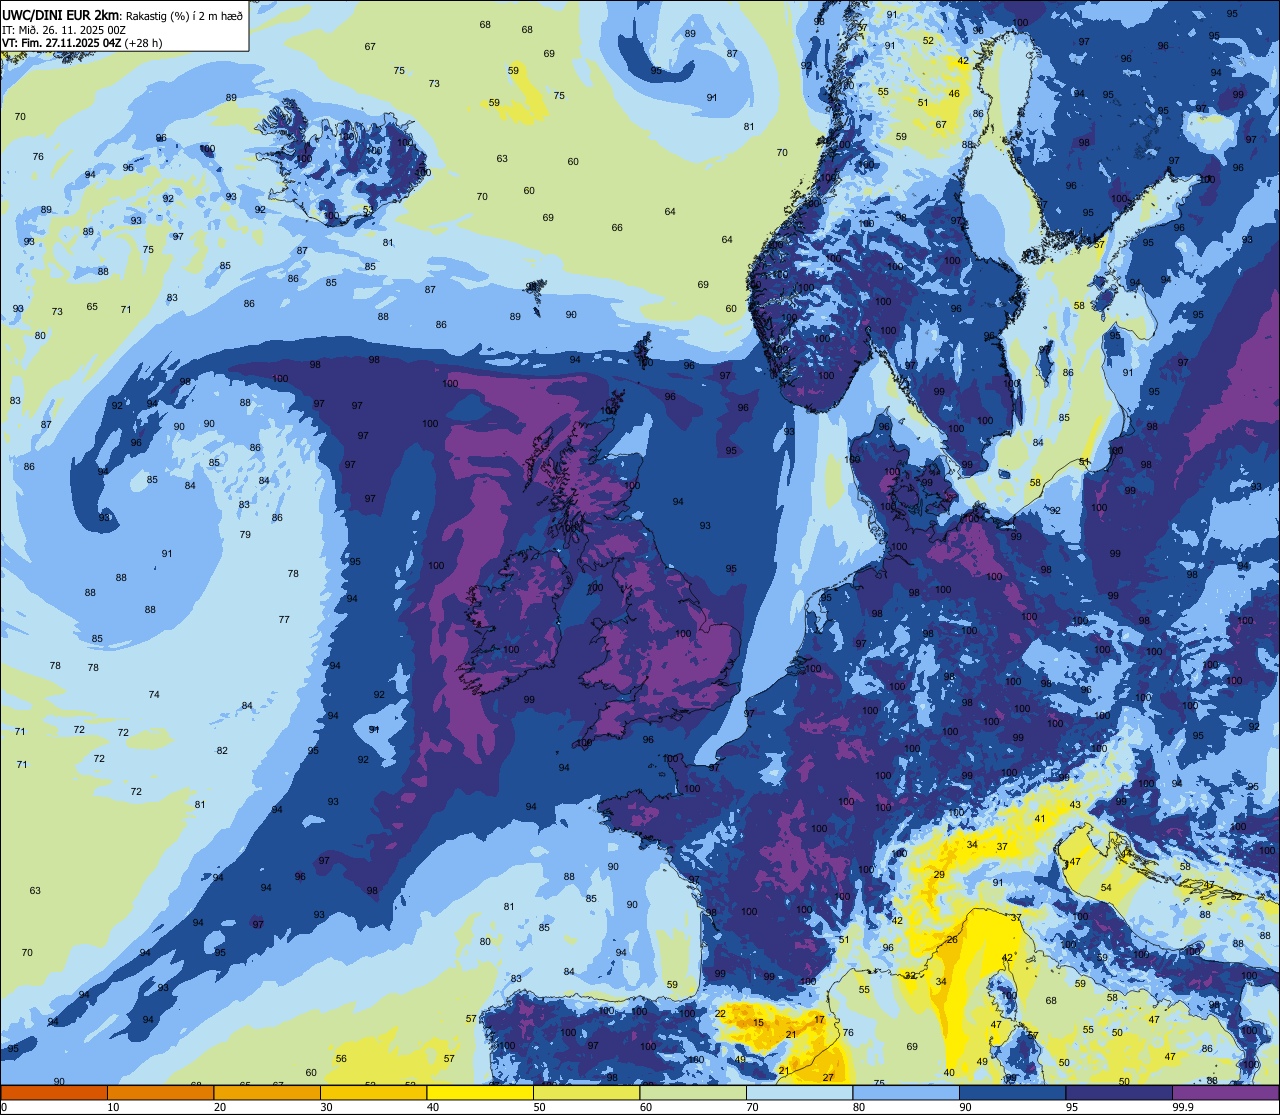Viewport: 1280px width, 1115px height.
Task: Click the 20–30 amber legend swatch
Action: point(267,1092)
